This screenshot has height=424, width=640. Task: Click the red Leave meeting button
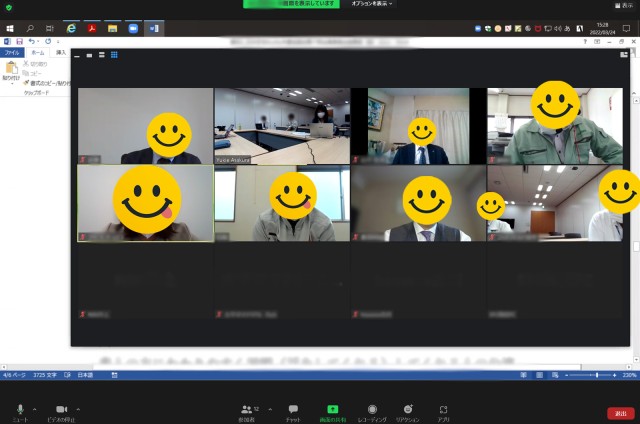(x=621, y=413)
